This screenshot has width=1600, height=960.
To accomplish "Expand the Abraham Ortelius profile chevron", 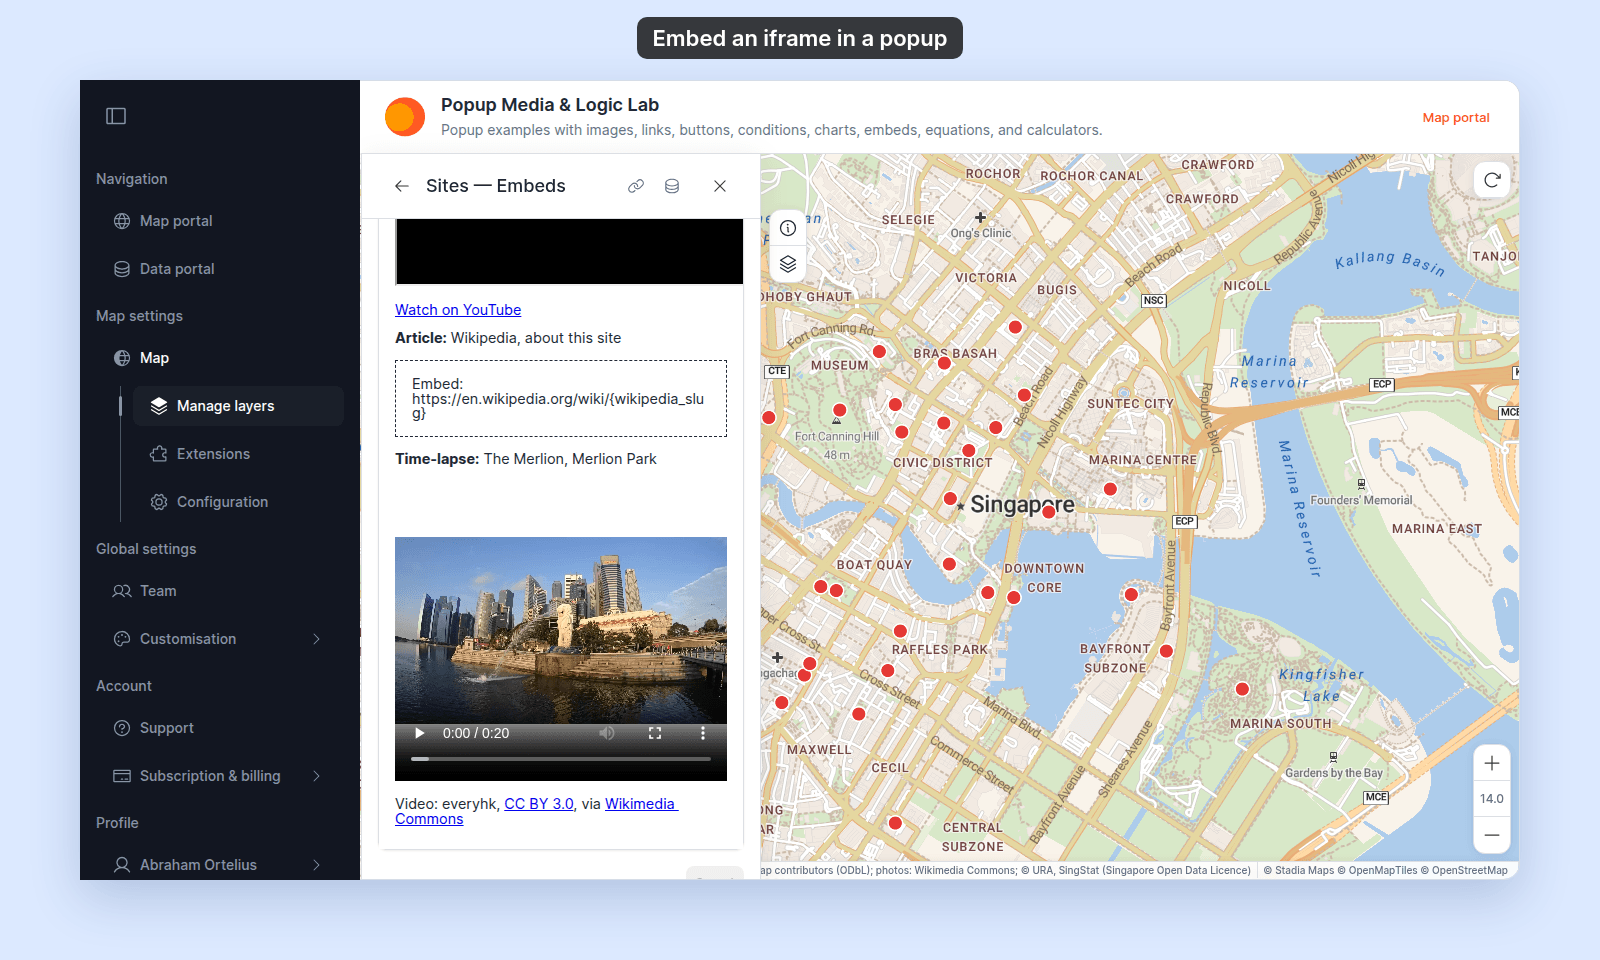I will [x=317, y=865].
